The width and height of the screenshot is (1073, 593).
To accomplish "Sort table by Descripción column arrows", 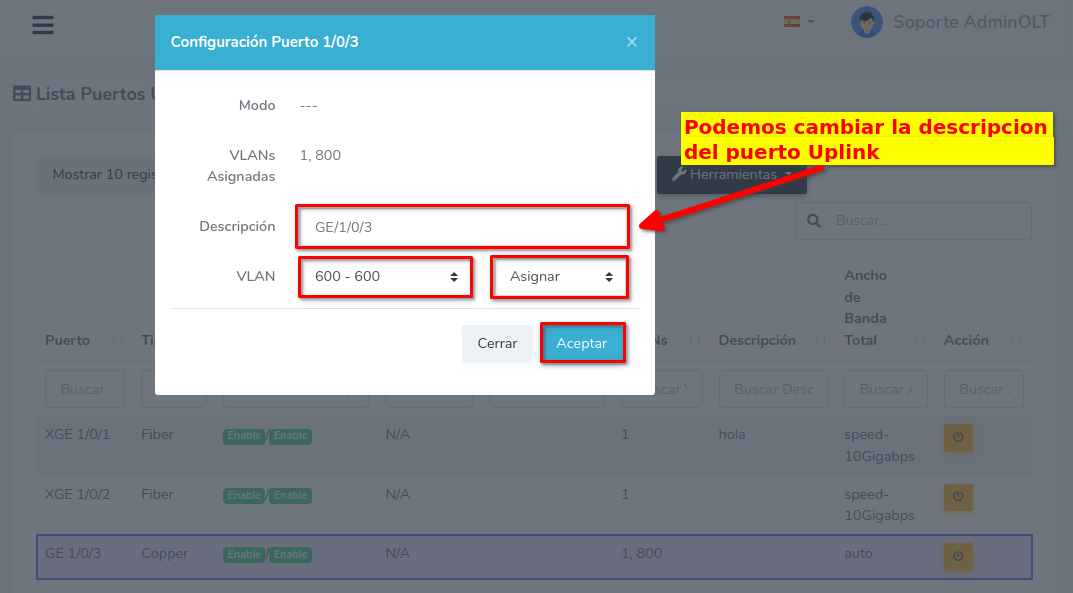I will (x=821, y=341).
